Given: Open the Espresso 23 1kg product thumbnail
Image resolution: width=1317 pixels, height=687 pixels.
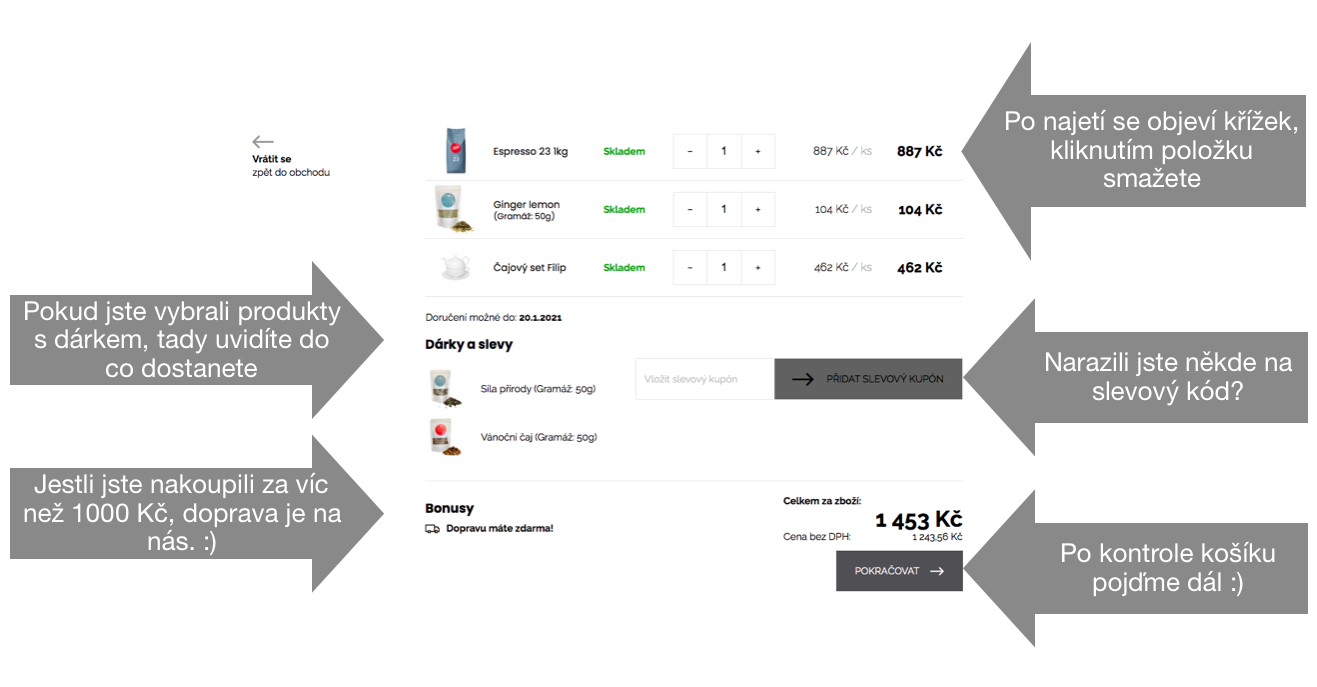Looking at the screenshot, I should (452, 151).
